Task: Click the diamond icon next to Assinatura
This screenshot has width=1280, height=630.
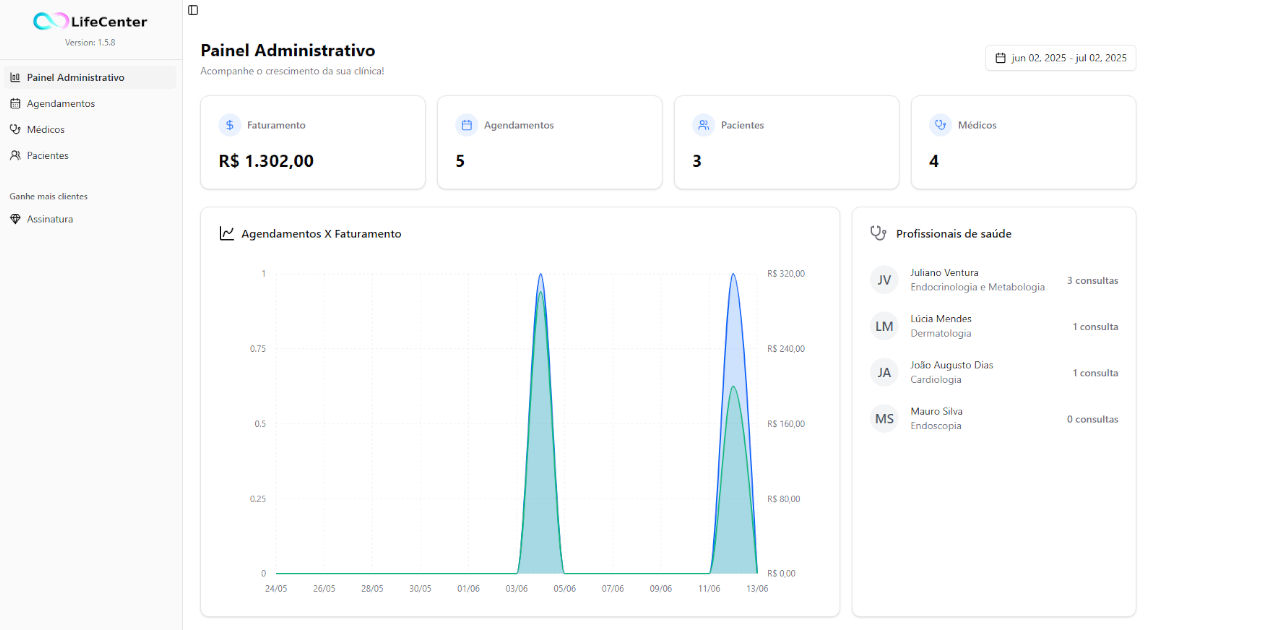Action: 15,219
